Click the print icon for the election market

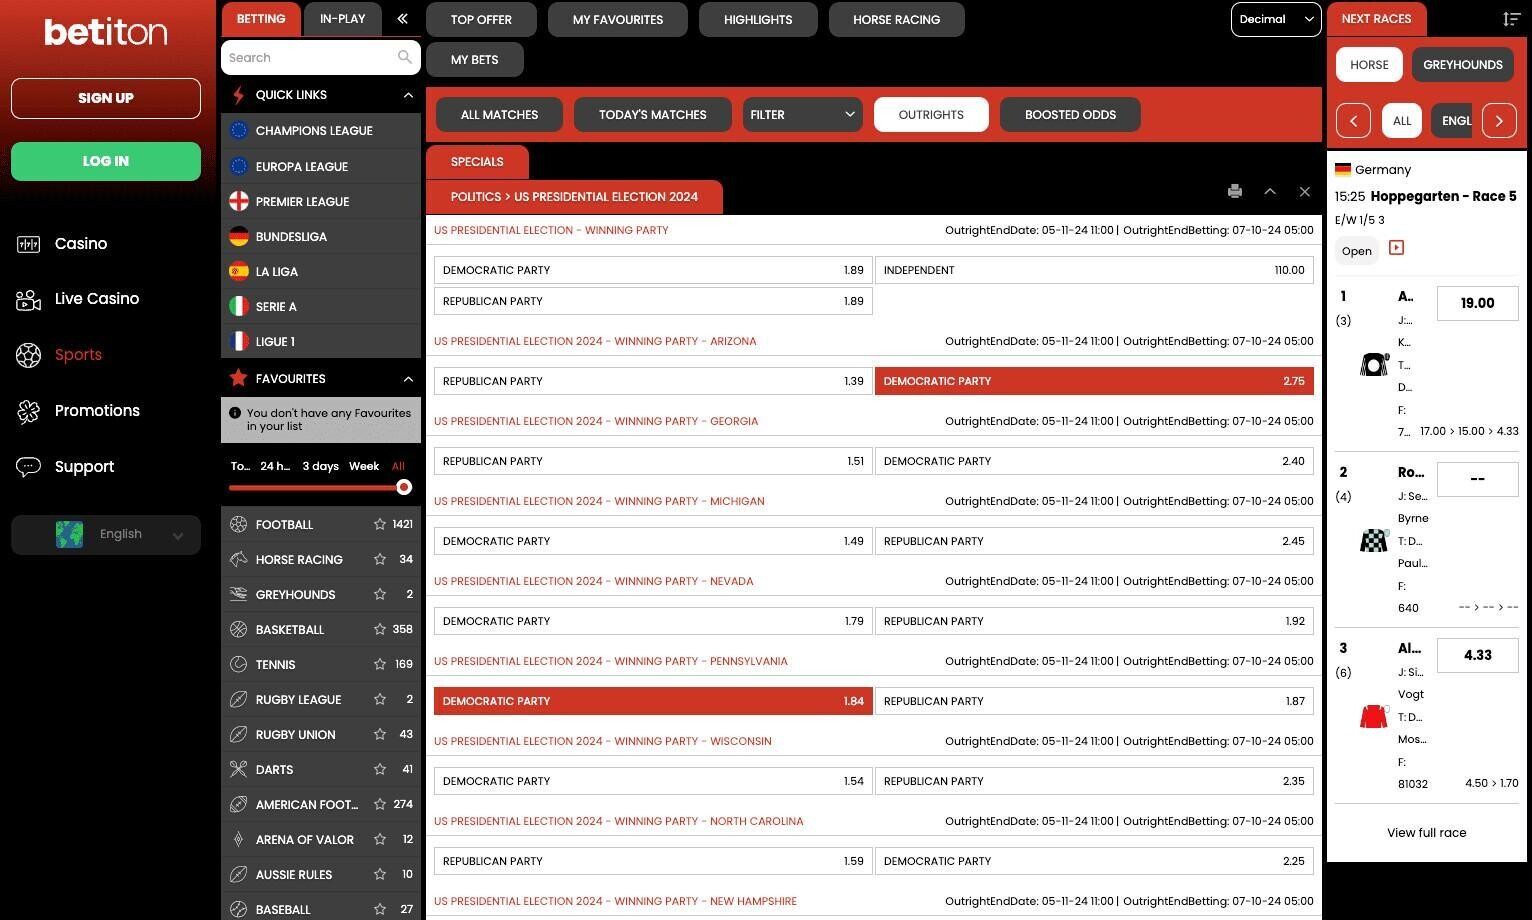click(1235, 191)
